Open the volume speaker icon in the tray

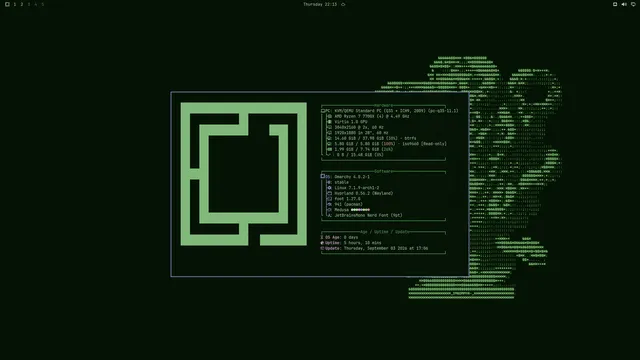point(624,4)
